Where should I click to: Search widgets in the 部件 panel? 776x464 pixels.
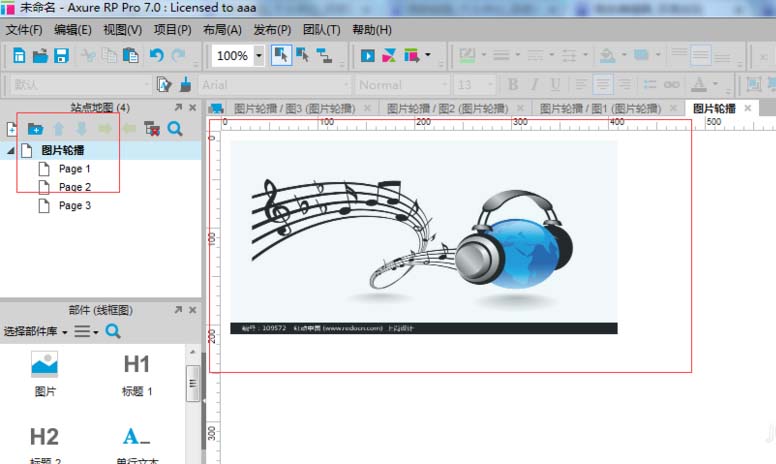click(x=113, y=331)
